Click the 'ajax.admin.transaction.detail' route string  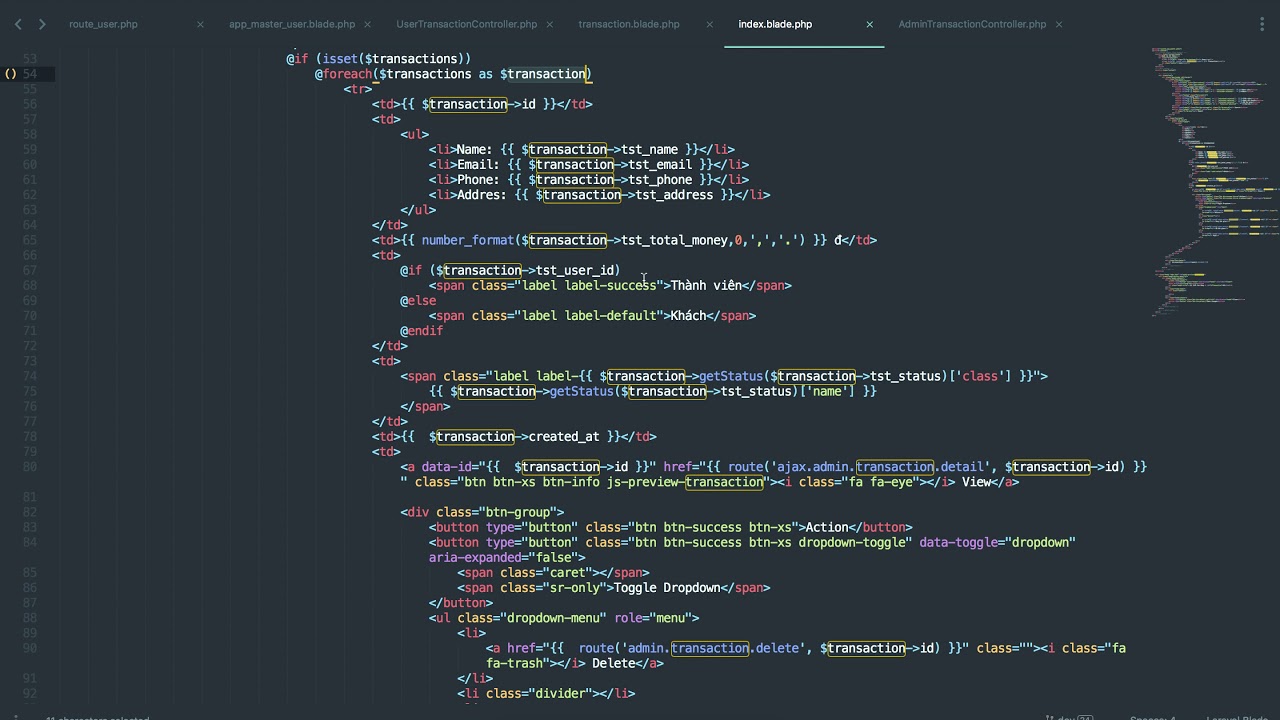[880, 467]
